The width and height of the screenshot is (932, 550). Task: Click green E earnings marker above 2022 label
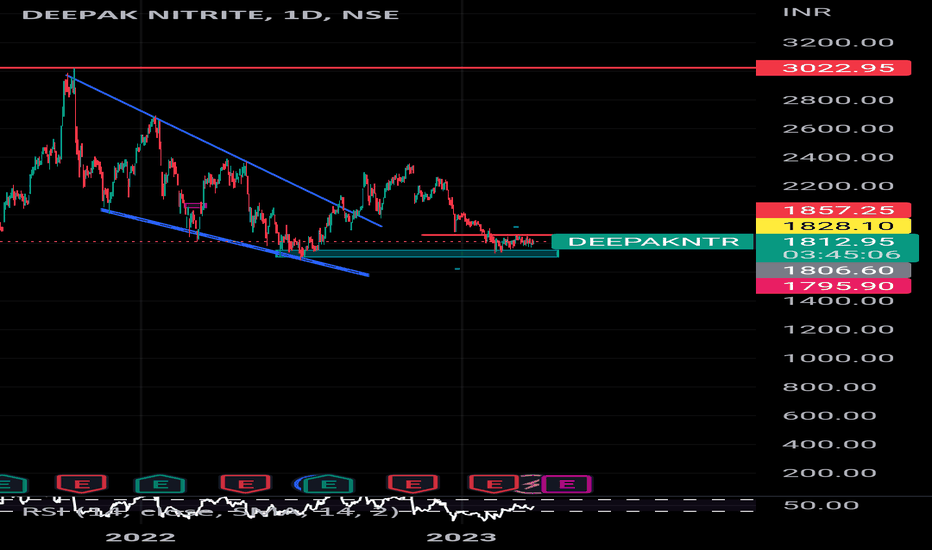tap(160, 484)
